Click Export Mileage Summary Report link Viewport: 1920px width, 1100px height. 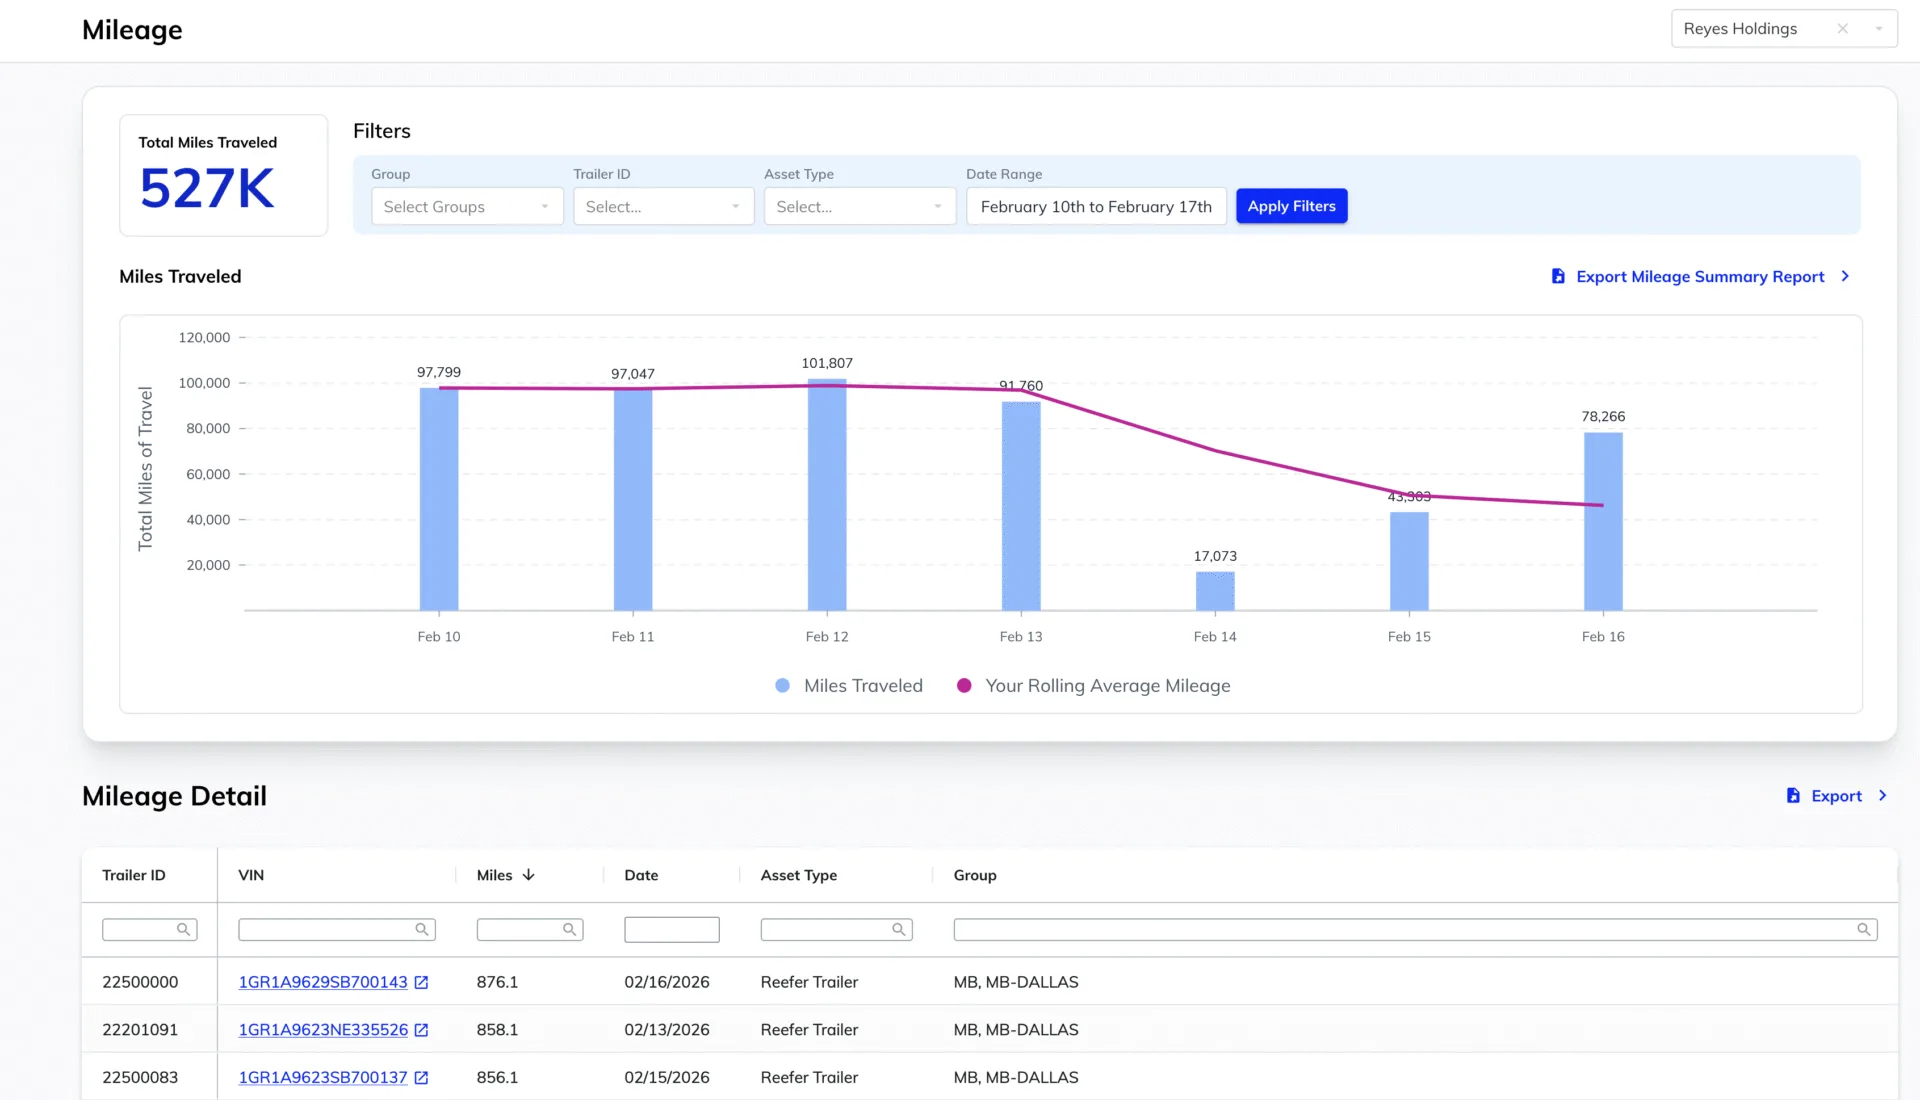pyautogui.click(x=1700, y=277)
